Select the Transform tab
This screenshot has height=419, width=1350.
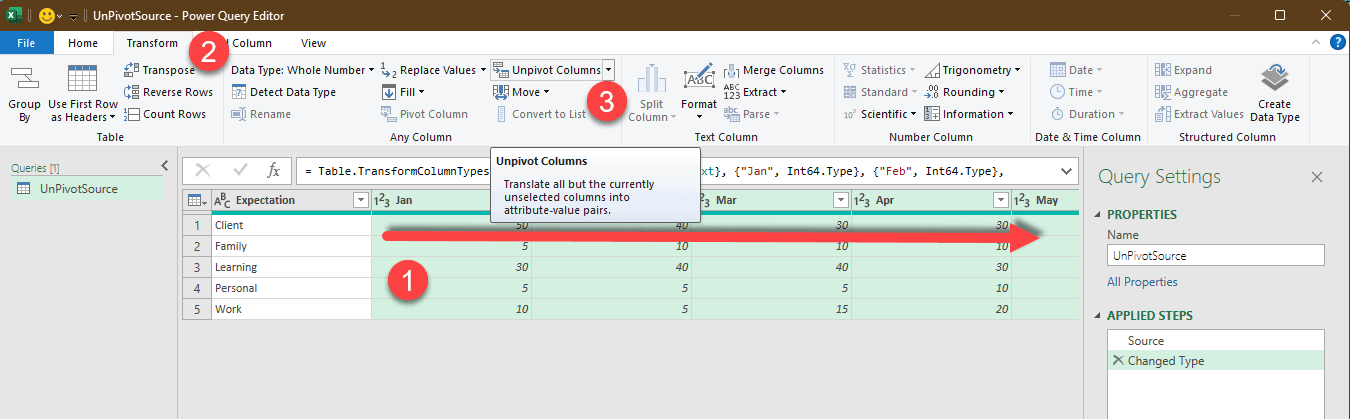tap(152, 43)
